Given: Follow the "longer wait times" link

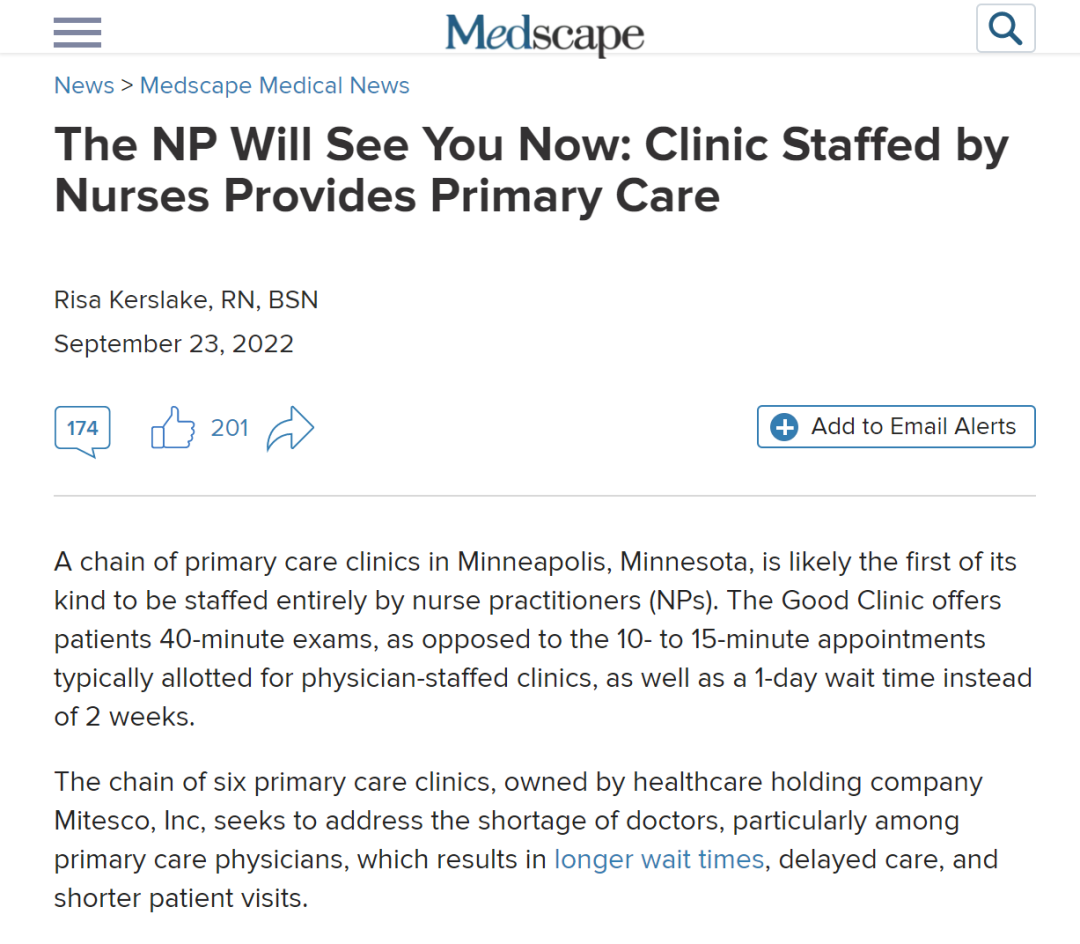Looking at the screenshot, I should [659, 859].
